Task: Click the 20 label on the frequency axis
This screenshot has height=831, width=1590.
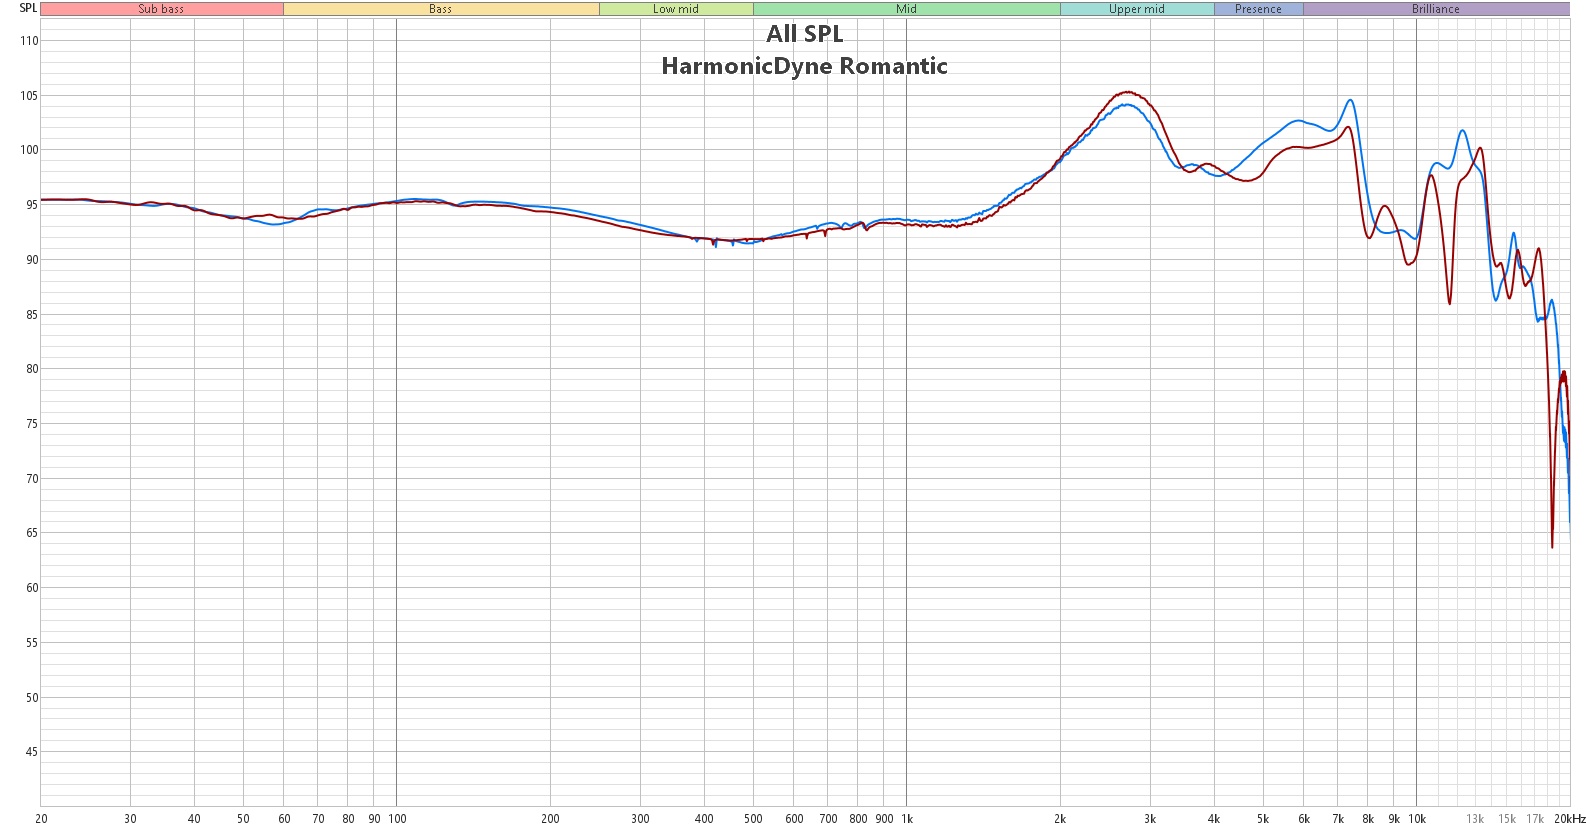Action: (x=41, y=819)
